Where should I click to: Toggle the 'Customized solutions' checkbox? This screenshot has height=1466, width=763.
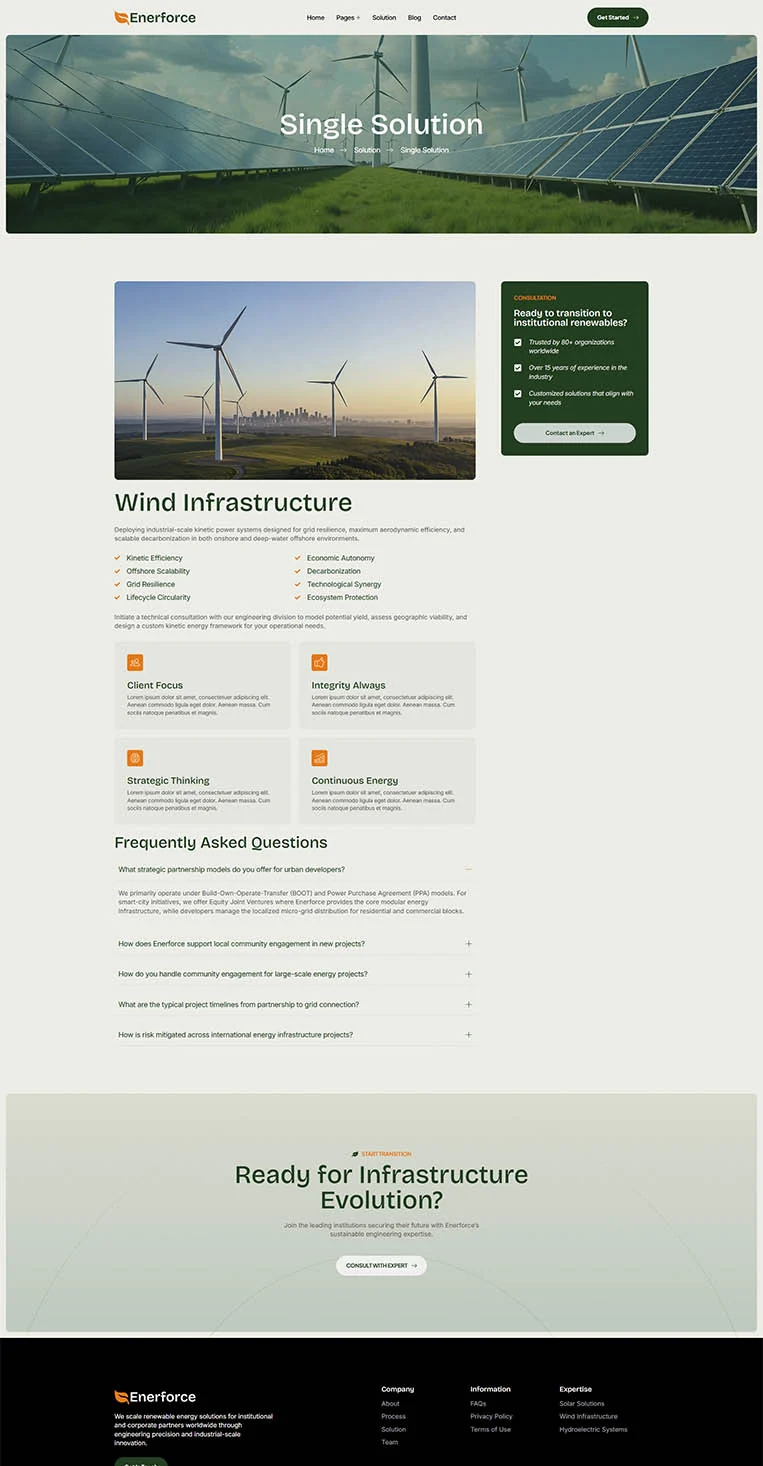518,394
